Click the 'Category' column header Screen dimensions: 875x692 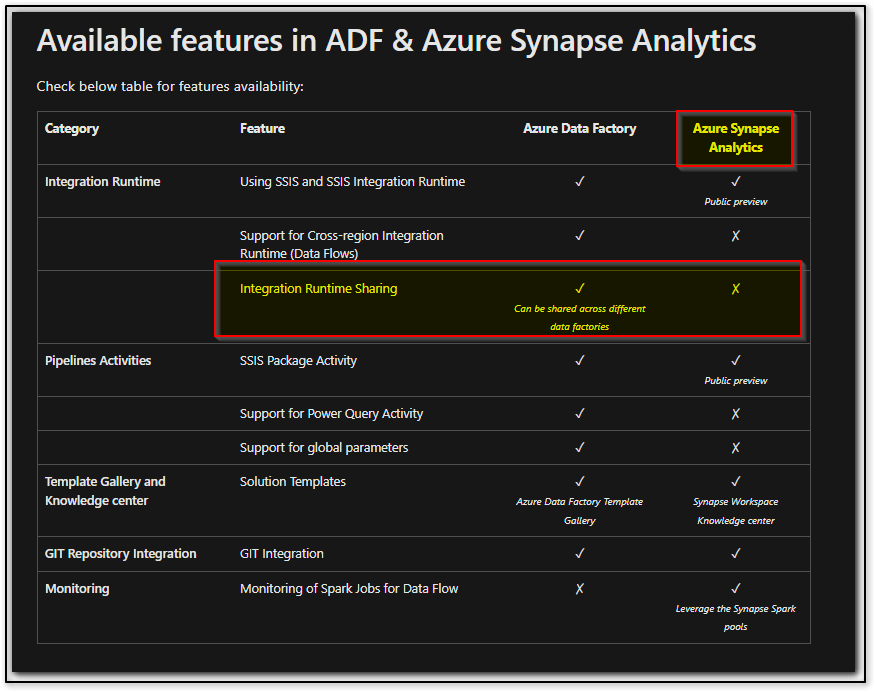click(72, 129)
